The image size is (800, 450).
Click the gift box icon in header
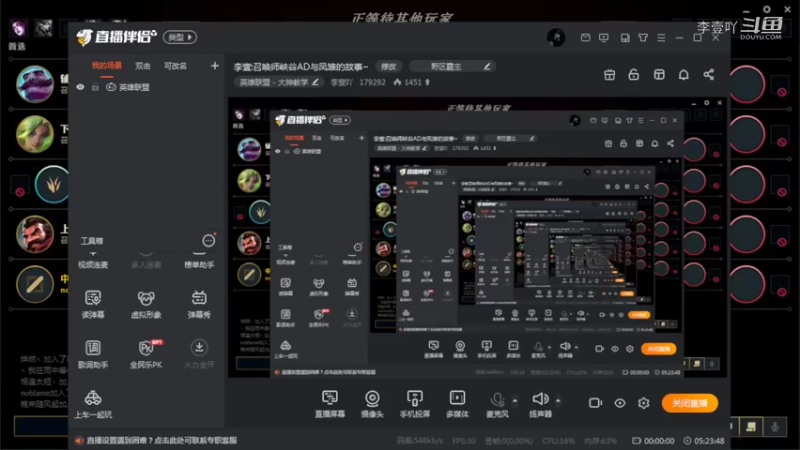(609, 74)
